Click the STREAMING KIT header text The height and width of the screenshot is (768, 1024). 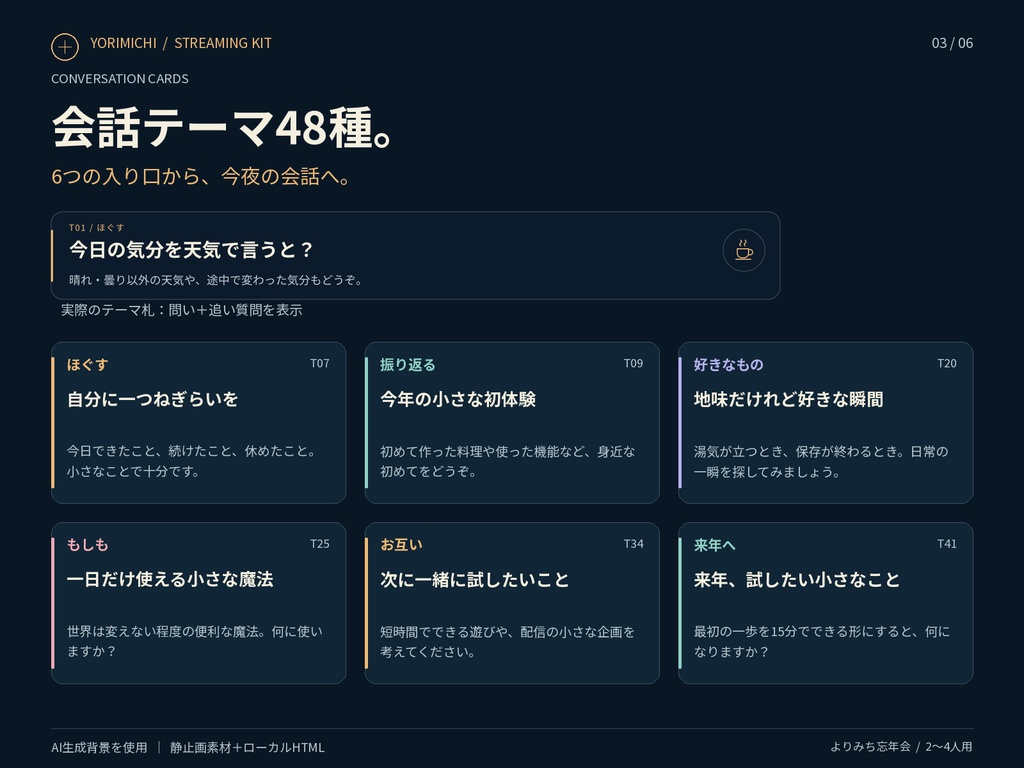coord(223,43)
